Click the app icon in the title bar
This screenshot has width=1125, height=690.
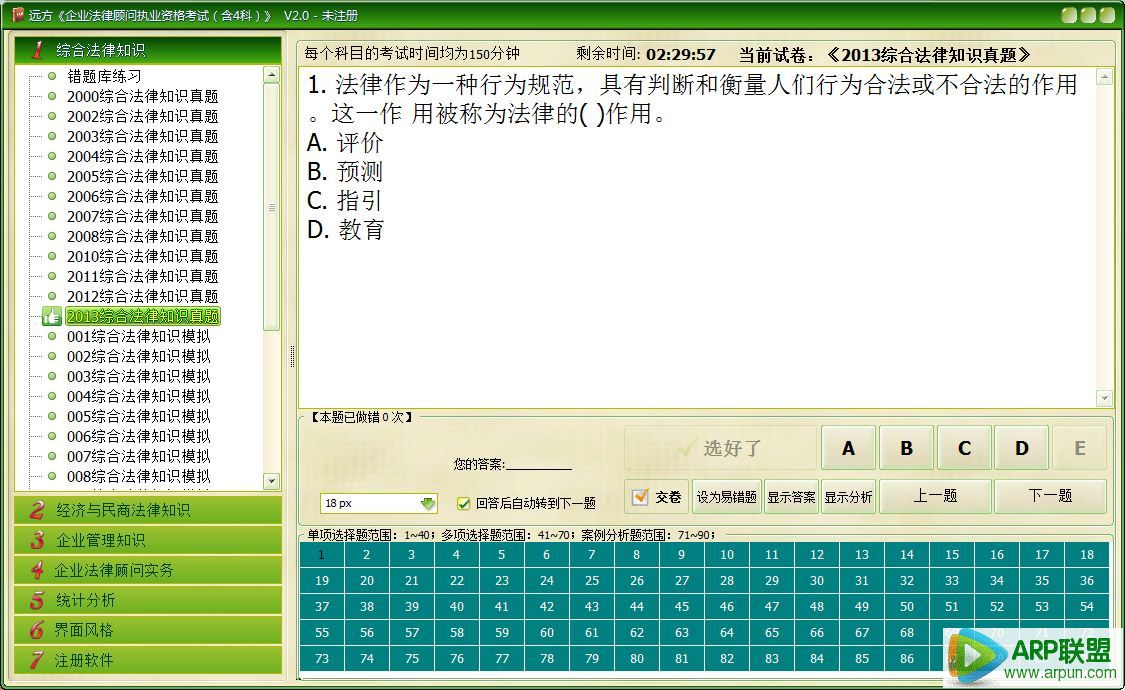(x=17, y=15)
